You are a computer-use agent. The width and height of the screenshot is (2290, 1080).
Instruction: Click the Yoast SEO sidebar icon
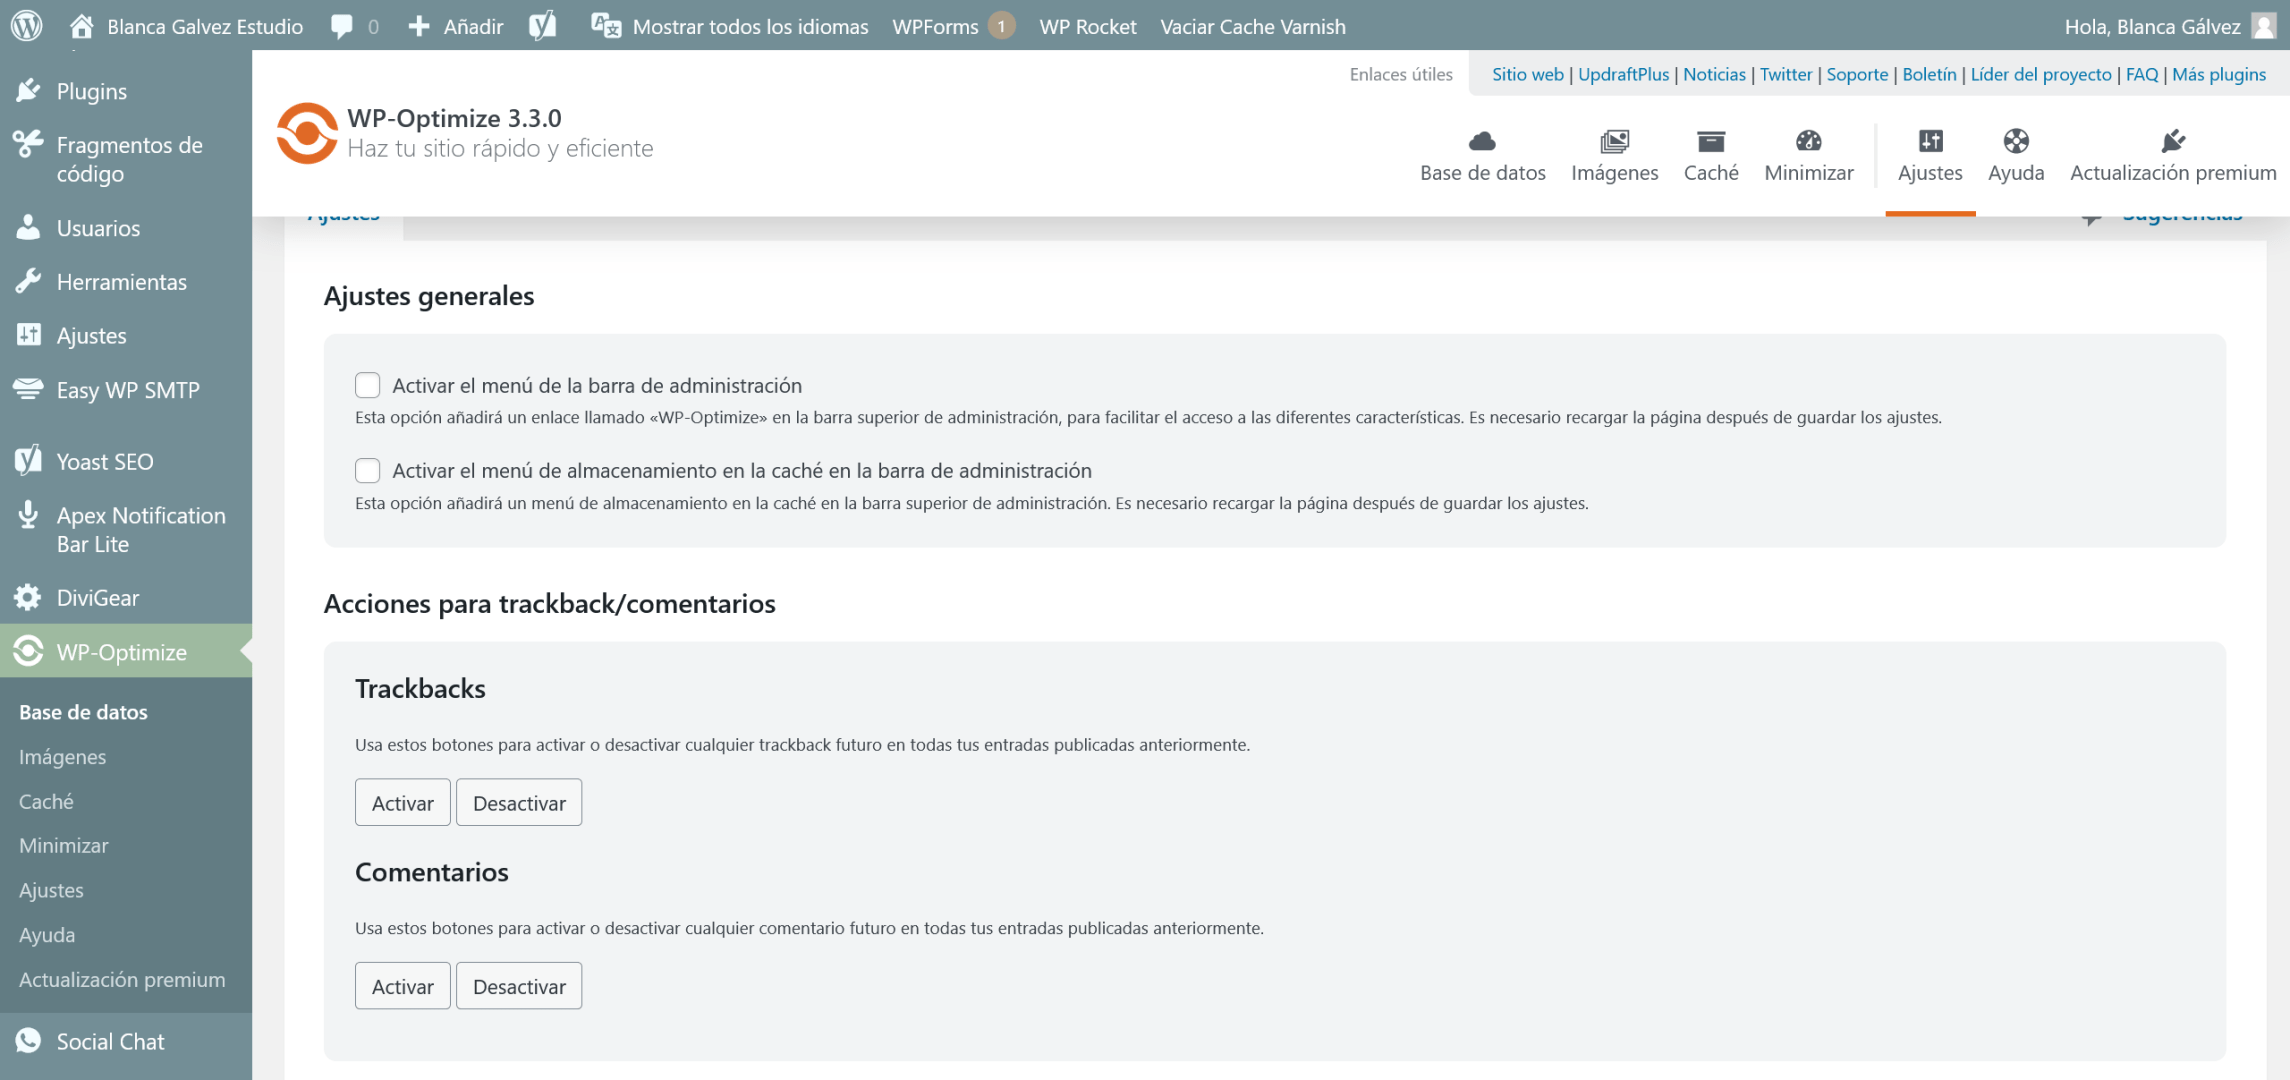(x=29, y=461)
